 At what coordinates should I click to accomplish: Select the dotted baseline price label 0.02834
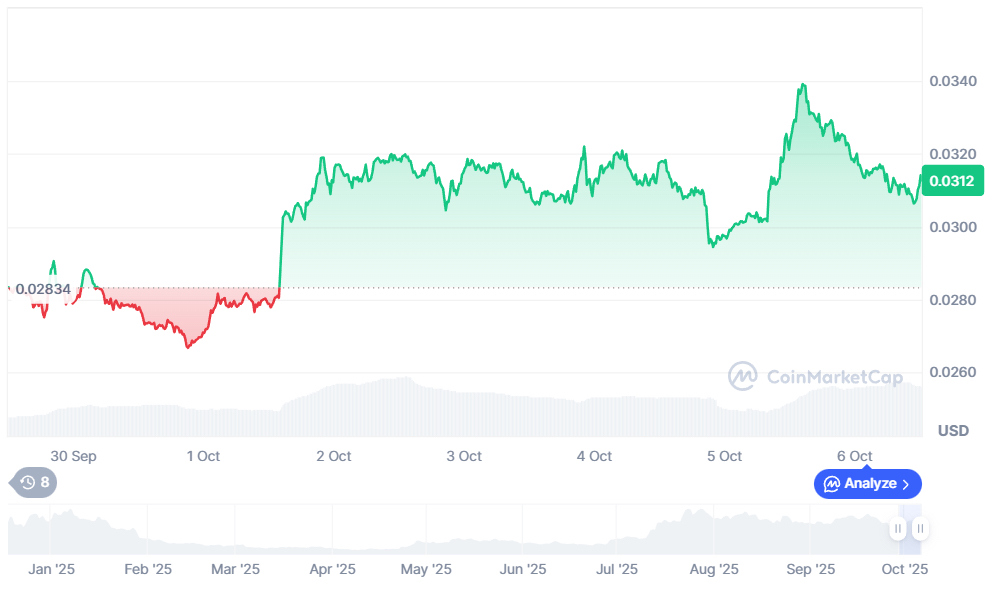pos(44,289)
